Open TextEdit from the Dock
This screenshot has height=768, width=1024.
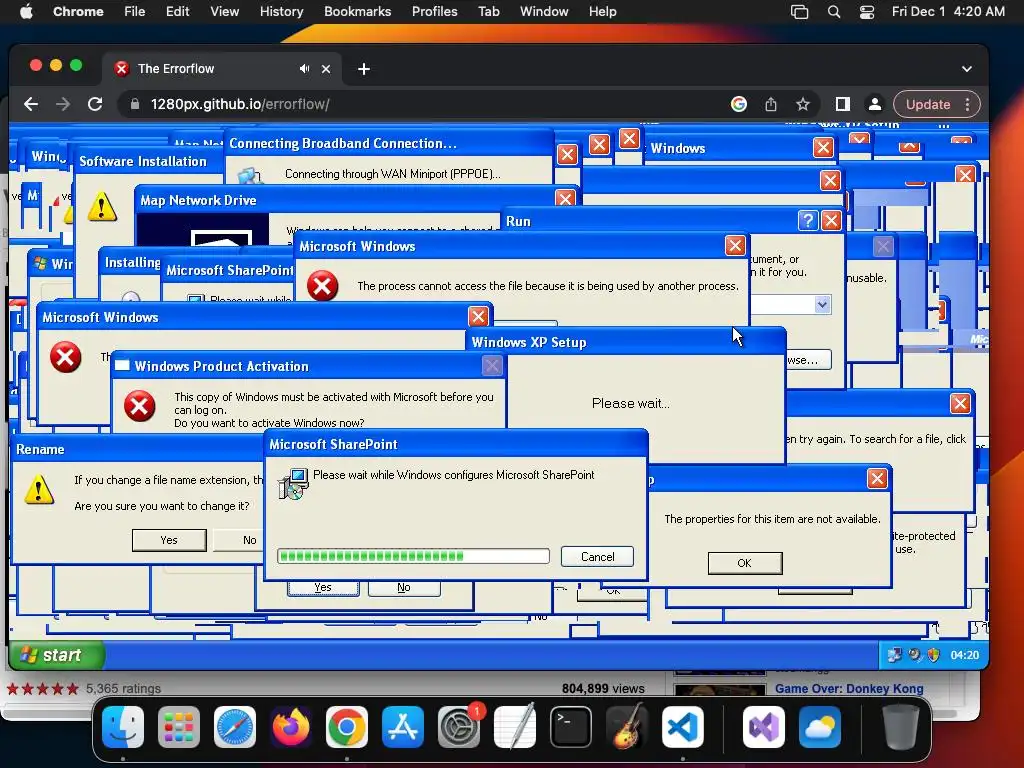515,727
